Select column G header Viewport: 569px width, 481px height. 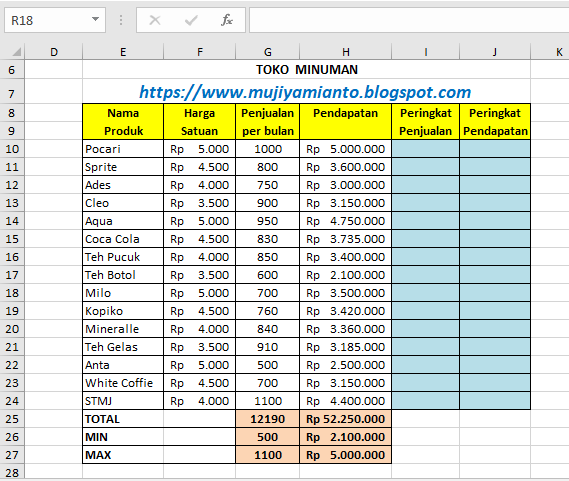pyautogui.click(x=267, y=52)
